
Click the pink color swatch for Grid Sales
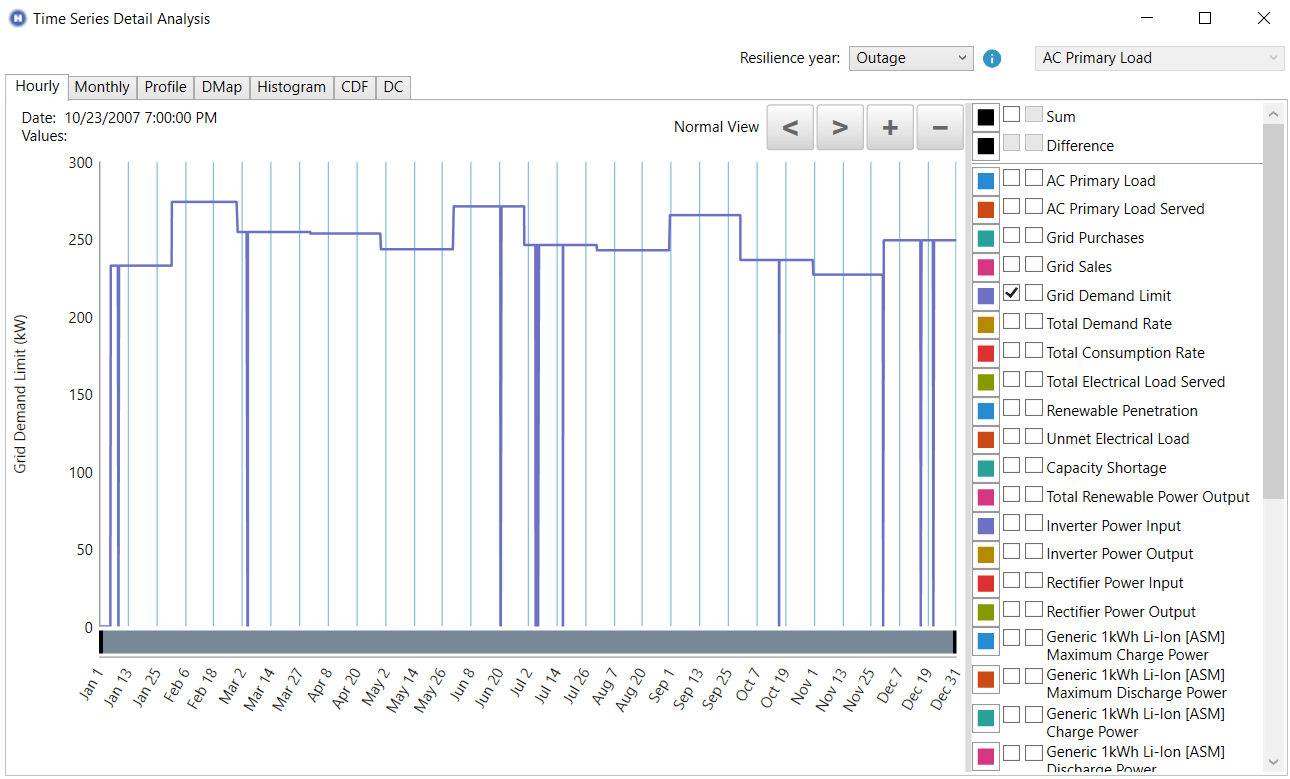click(x=985, y=266)
